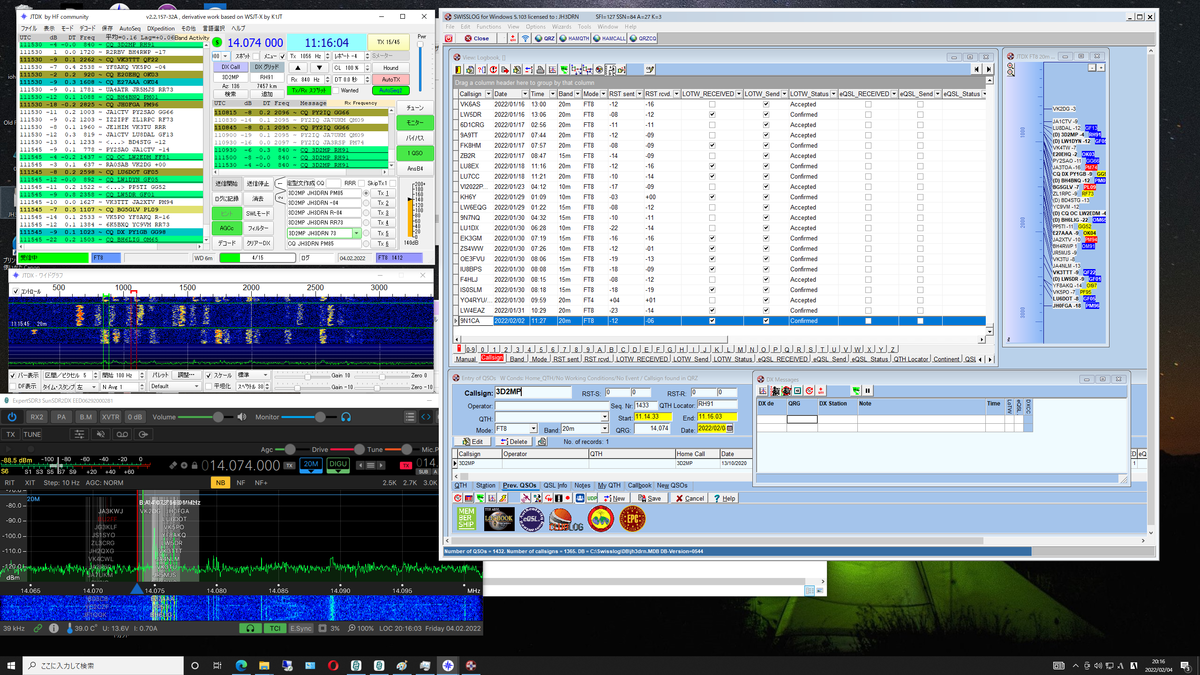Click the LOTW logbook icon

tap(501, 520)
